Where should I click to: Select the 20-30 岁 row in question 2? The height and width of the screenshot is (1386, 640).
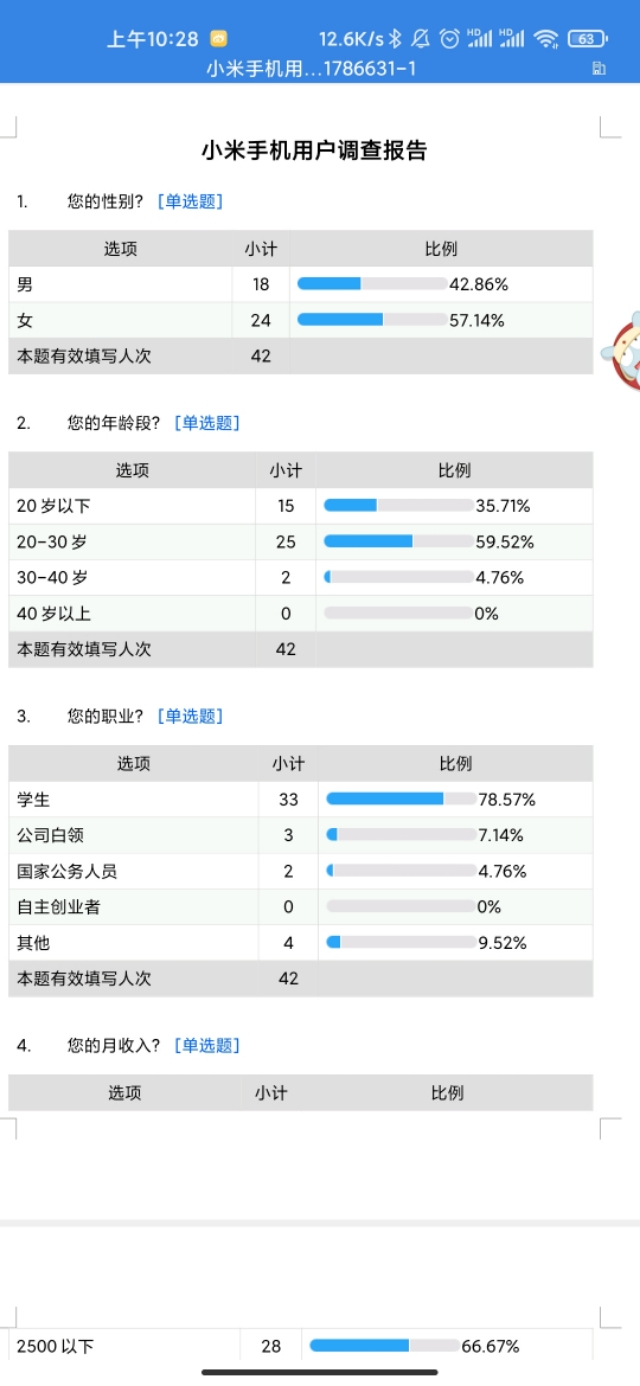(x=120, y=541)
